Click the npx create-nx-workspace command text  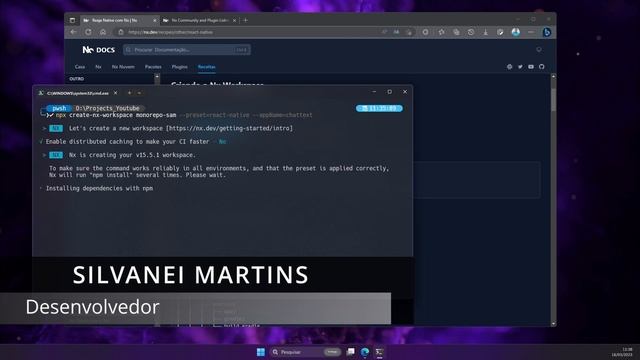click(116, 115)
